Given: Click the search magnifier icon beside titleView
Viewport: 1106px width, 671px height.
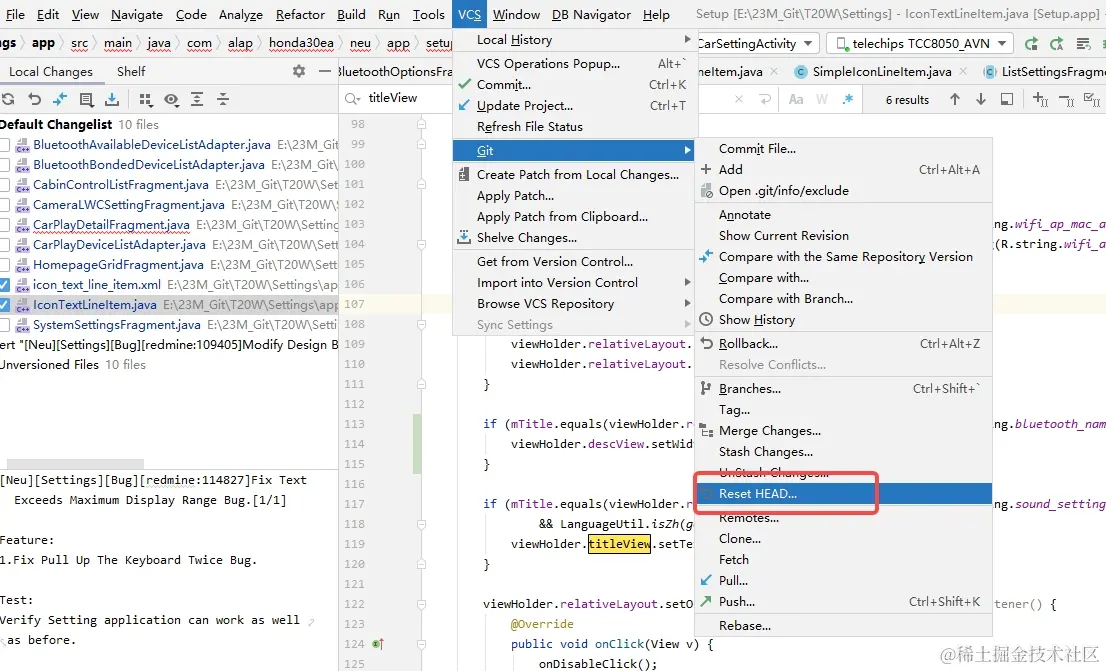Looking at the screenshot, I should (x=351, y=99).
